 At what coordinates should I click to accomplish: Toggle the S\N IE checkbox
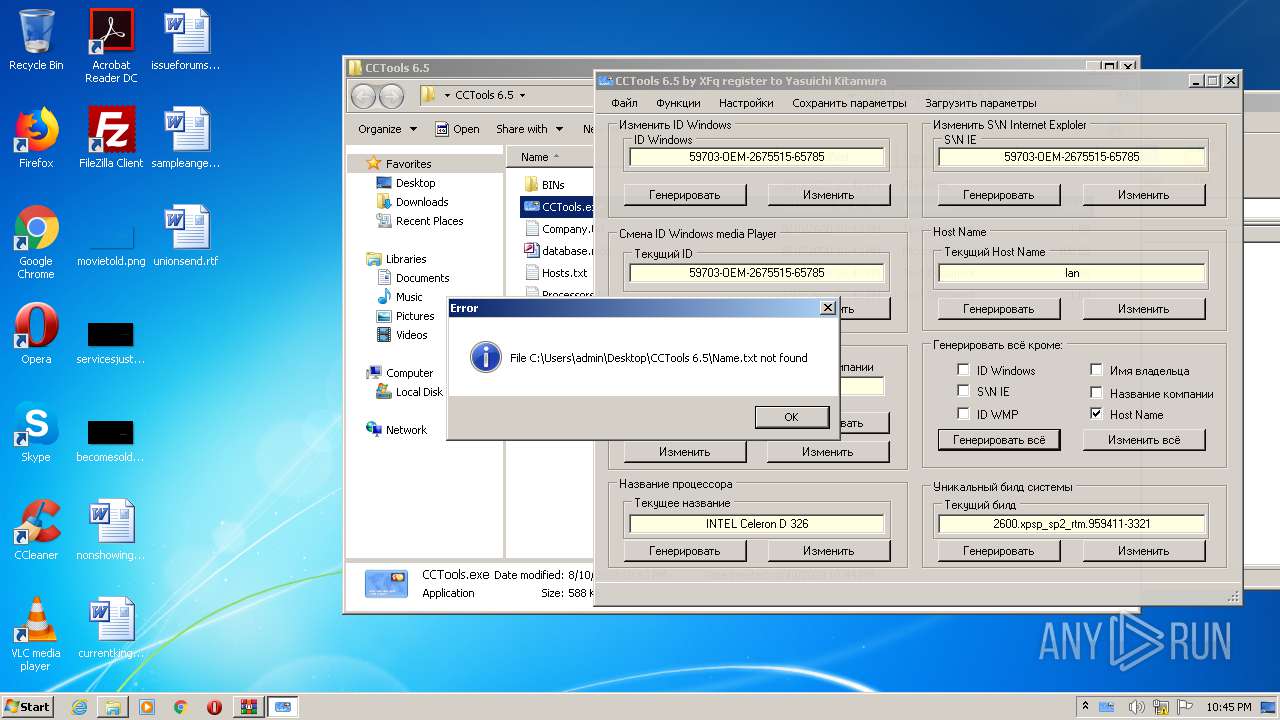pos(964,391)
